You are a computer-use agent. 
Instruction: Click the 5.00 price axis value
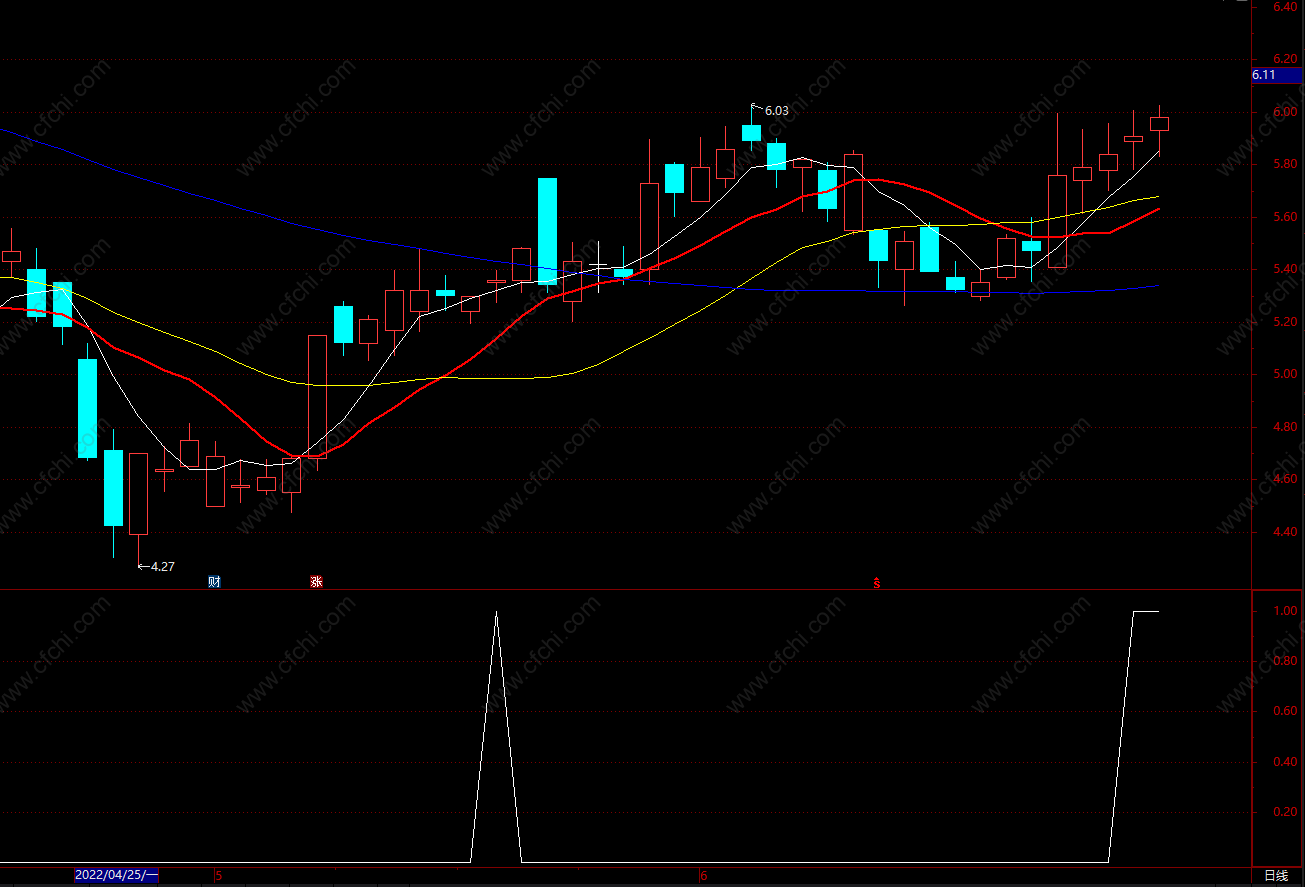point(1285,374)
